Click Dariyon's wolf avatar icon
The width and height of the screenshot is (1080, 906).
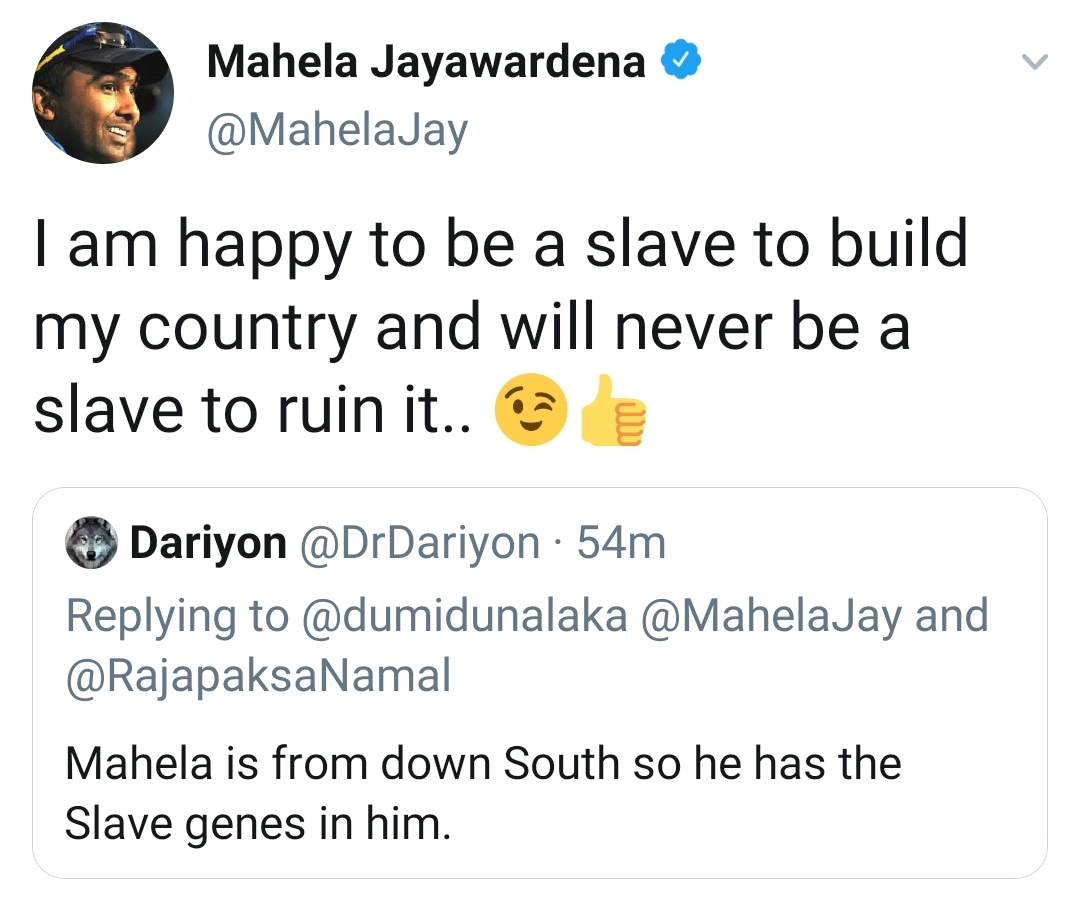tap(91, 543)
